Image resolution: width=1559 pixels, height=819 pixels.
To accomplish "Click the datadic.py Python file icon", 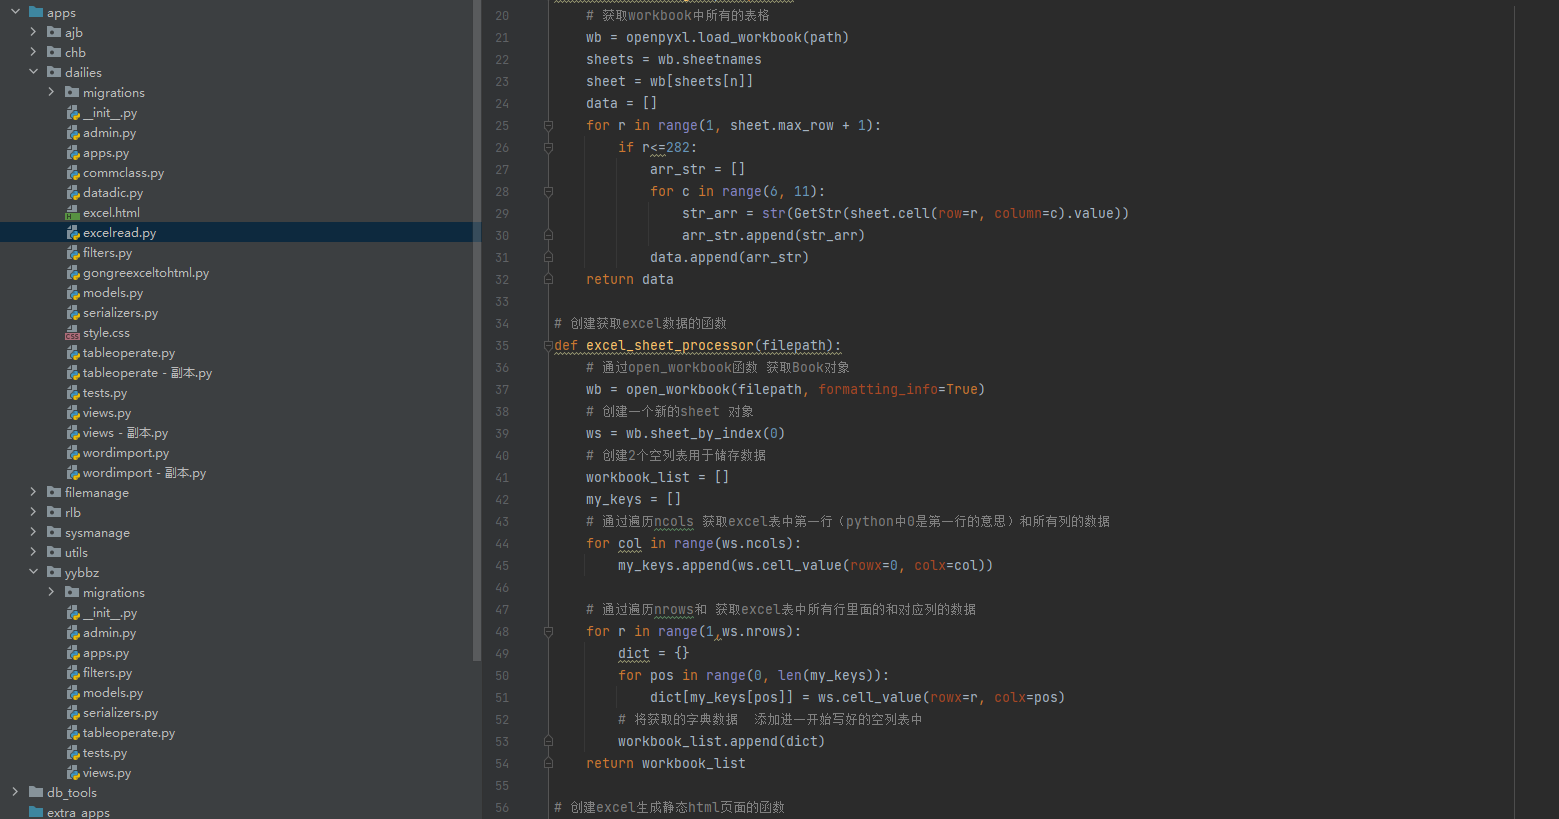I will coord(72,193).
